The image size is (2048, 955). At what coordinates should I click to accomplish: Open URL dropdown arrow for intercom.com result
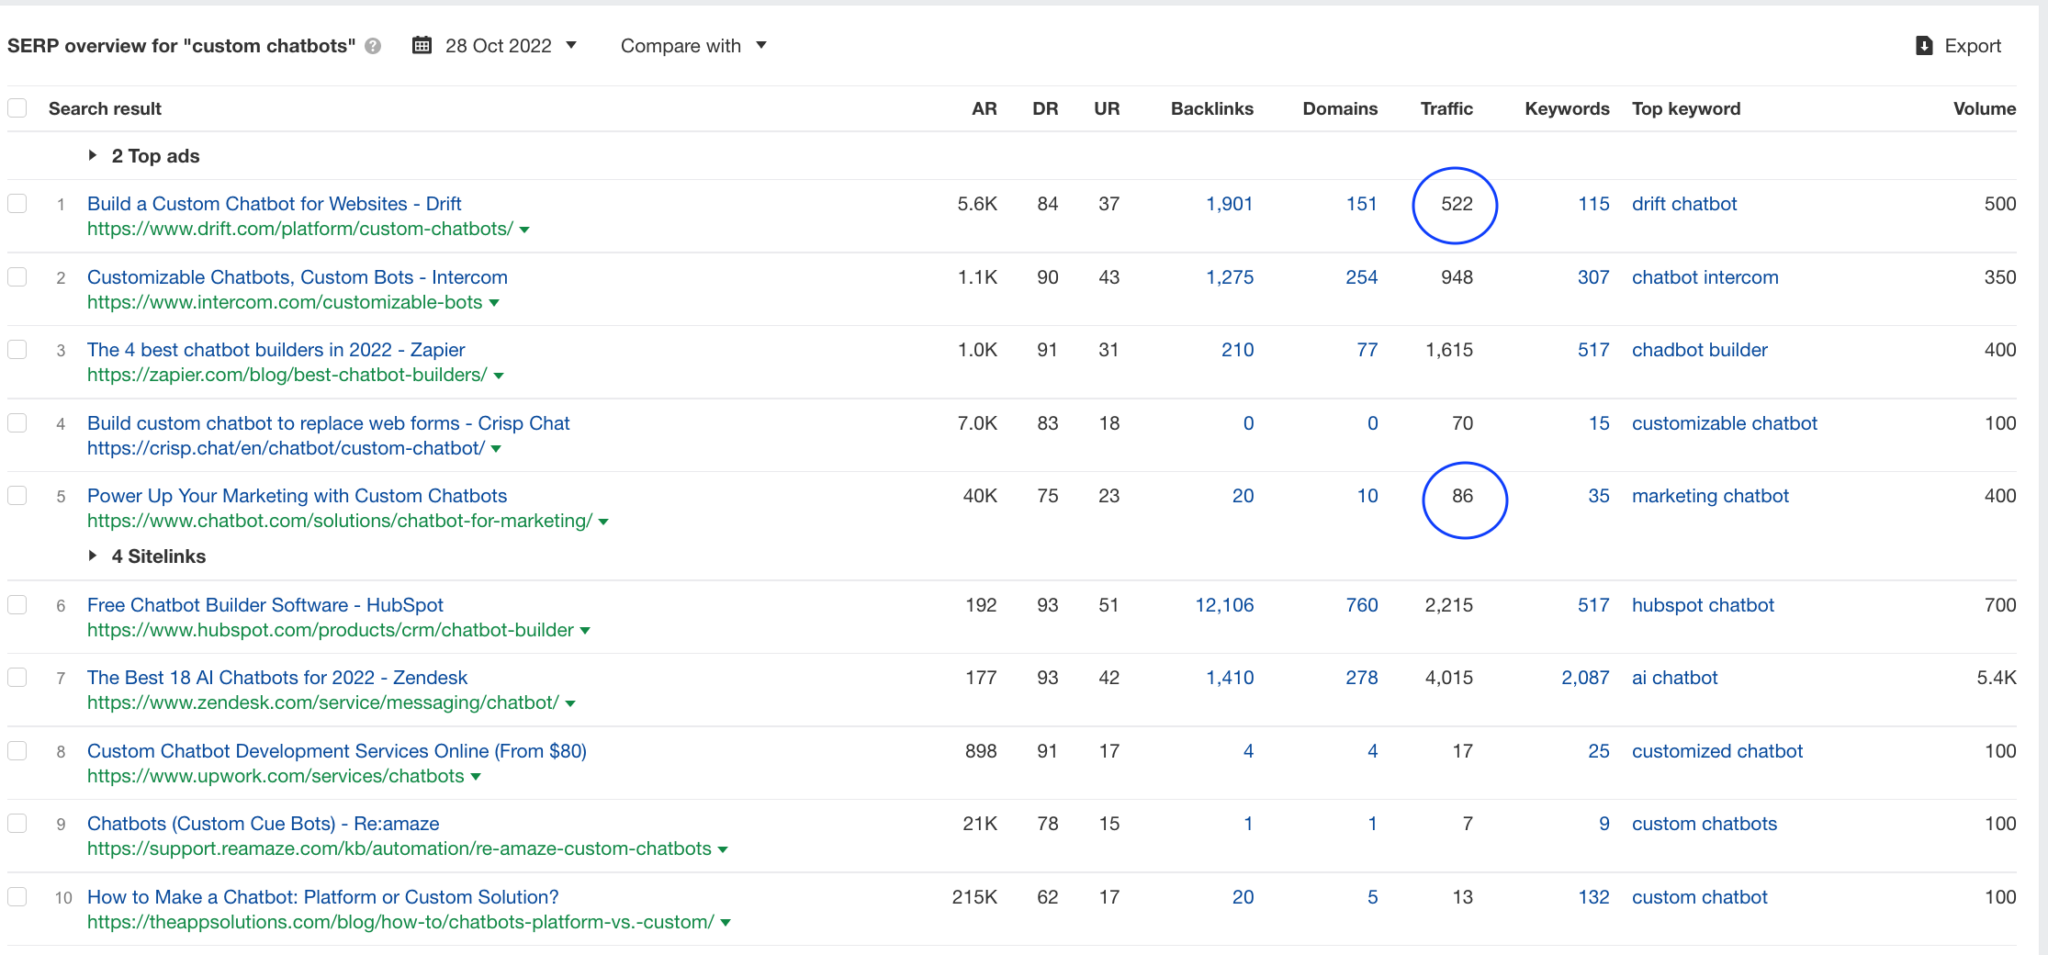coord(494,303)
